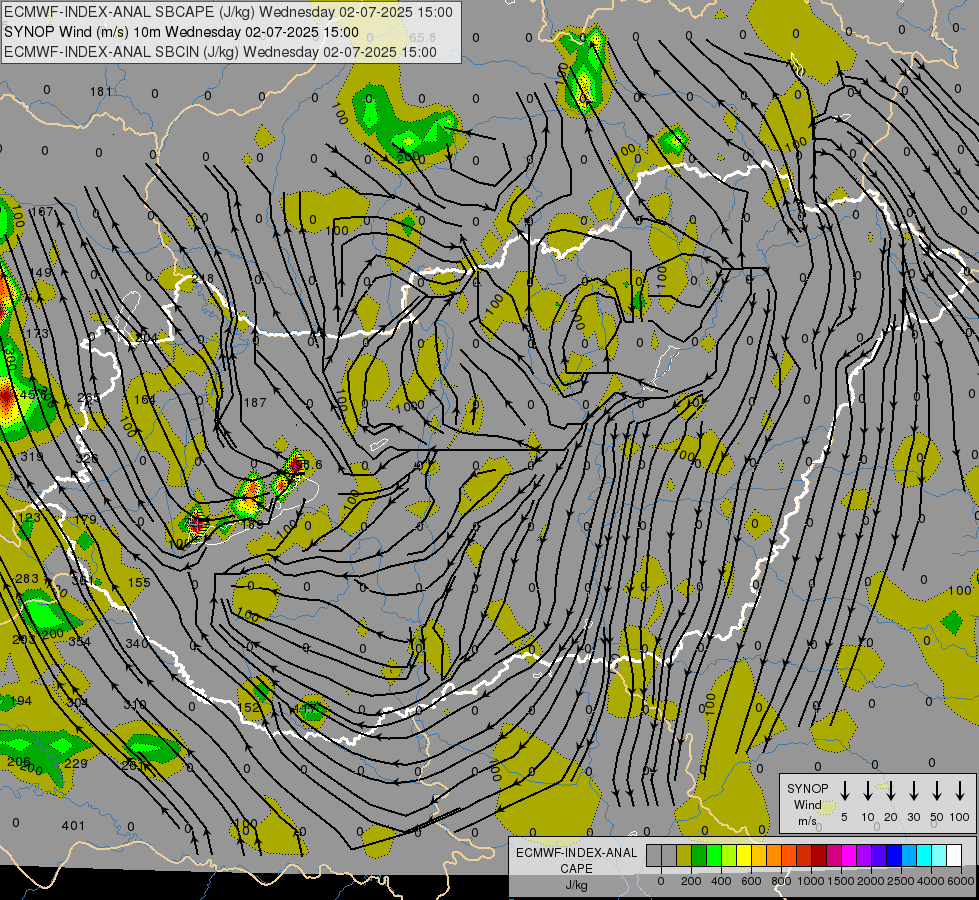The height and width of the screenshot is (900, 979).
Task: Click the 10 m/s wind arrow in legend
Action: click(x=867, y=791)
